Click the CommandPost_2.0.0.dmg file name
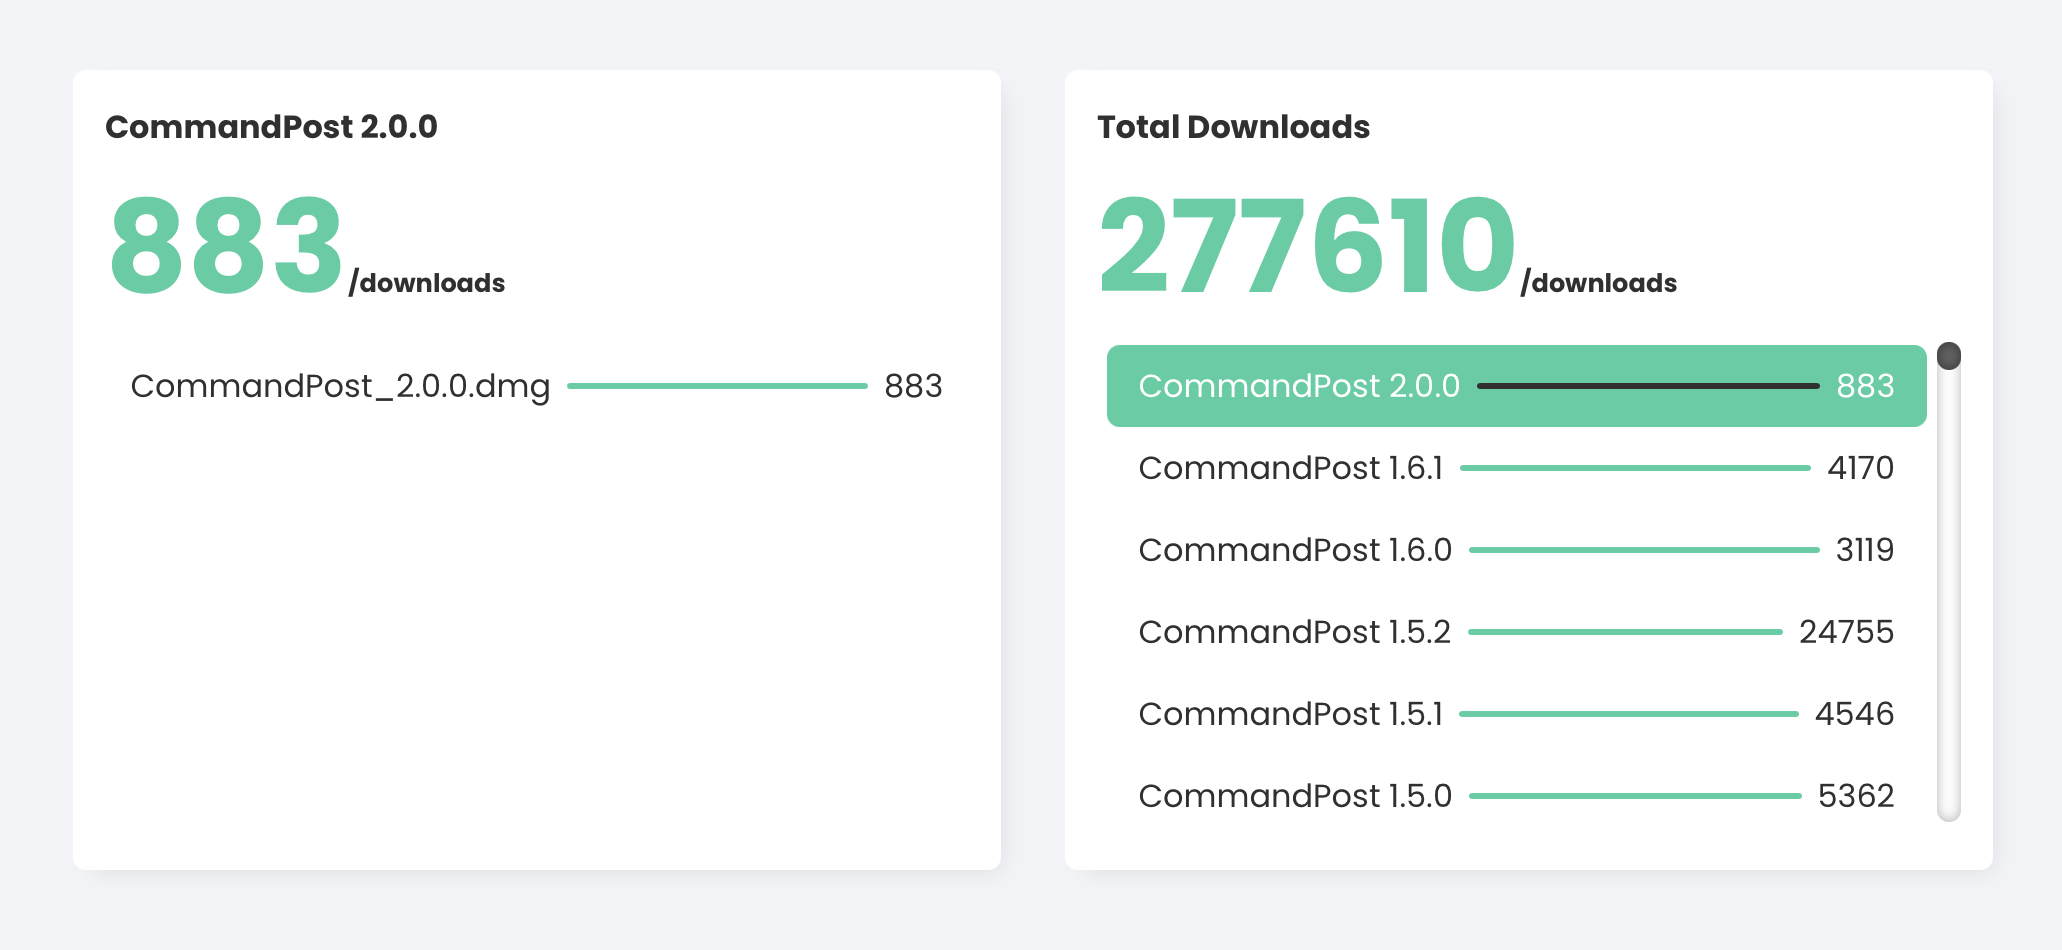The width and height of the screenshot is (2062, 950). [340, 386]
